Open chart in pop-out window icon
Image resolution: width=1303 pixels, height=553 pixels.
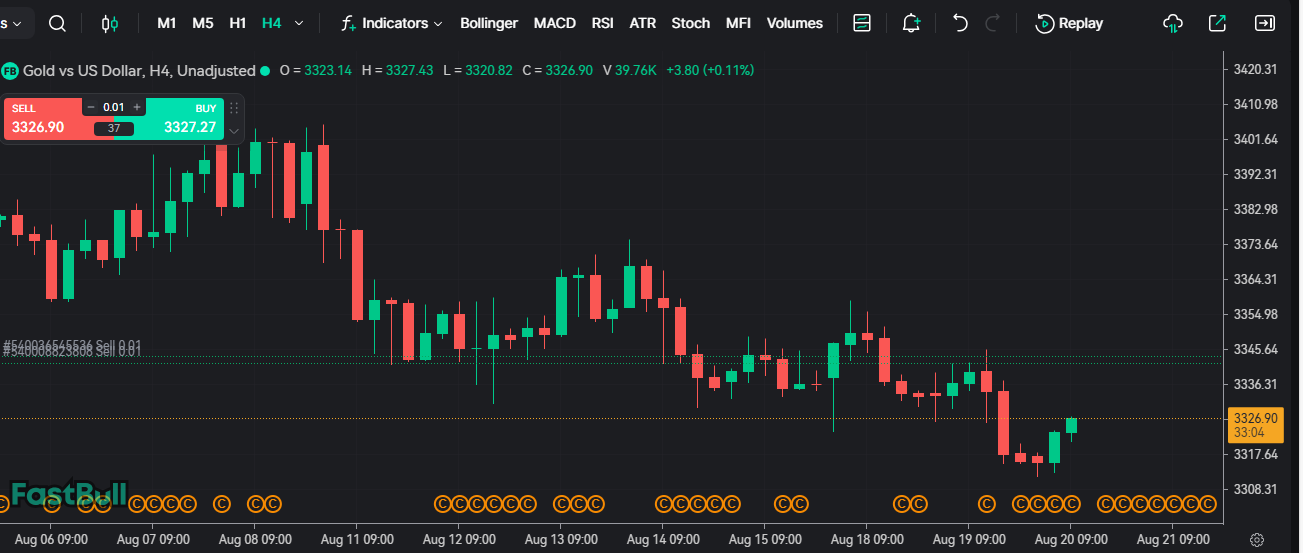click(1218, 23)
